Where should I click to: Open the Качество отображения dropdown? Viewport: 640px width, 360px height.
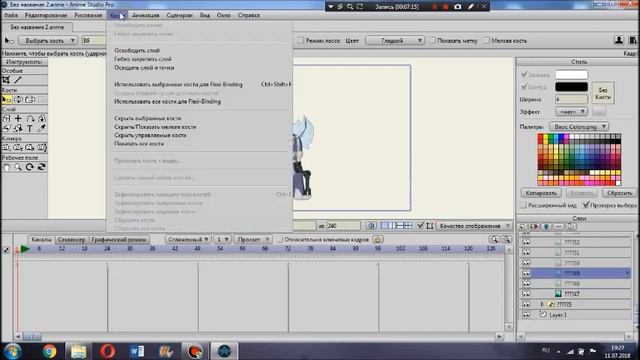pyautogui.click(x=474, y=226)
